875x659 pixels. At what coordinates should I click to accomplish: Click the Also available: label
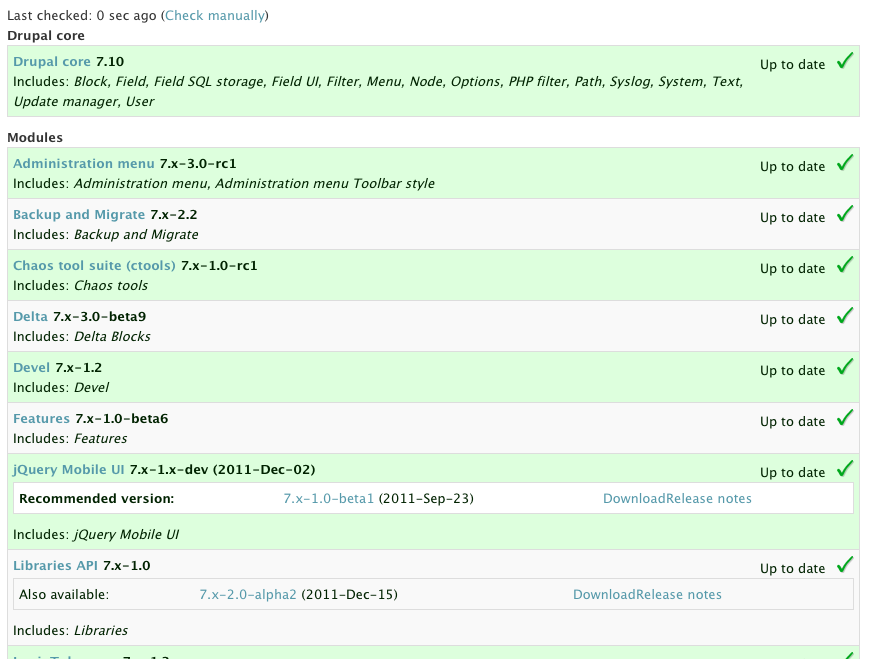[64, 595]
